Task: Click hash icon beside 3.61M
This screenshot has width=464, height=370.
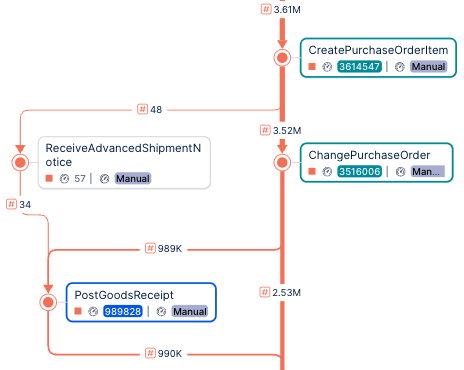Action: pyautogui.click(x=266, y=9)
